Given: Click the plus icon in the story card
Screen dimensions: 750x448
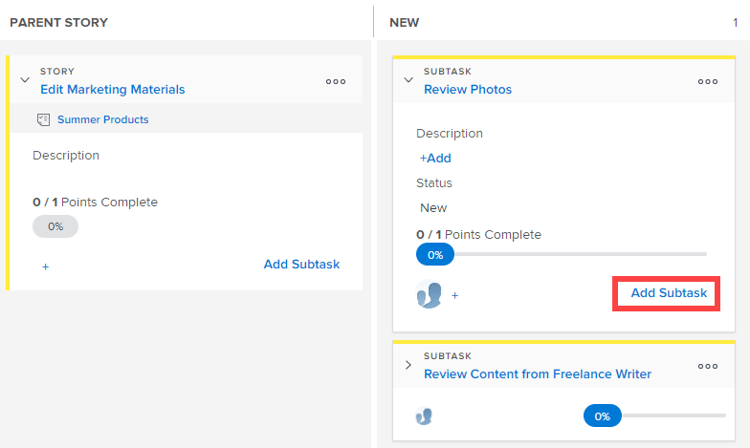Looking at the screenshot, I should click(46, 267).
